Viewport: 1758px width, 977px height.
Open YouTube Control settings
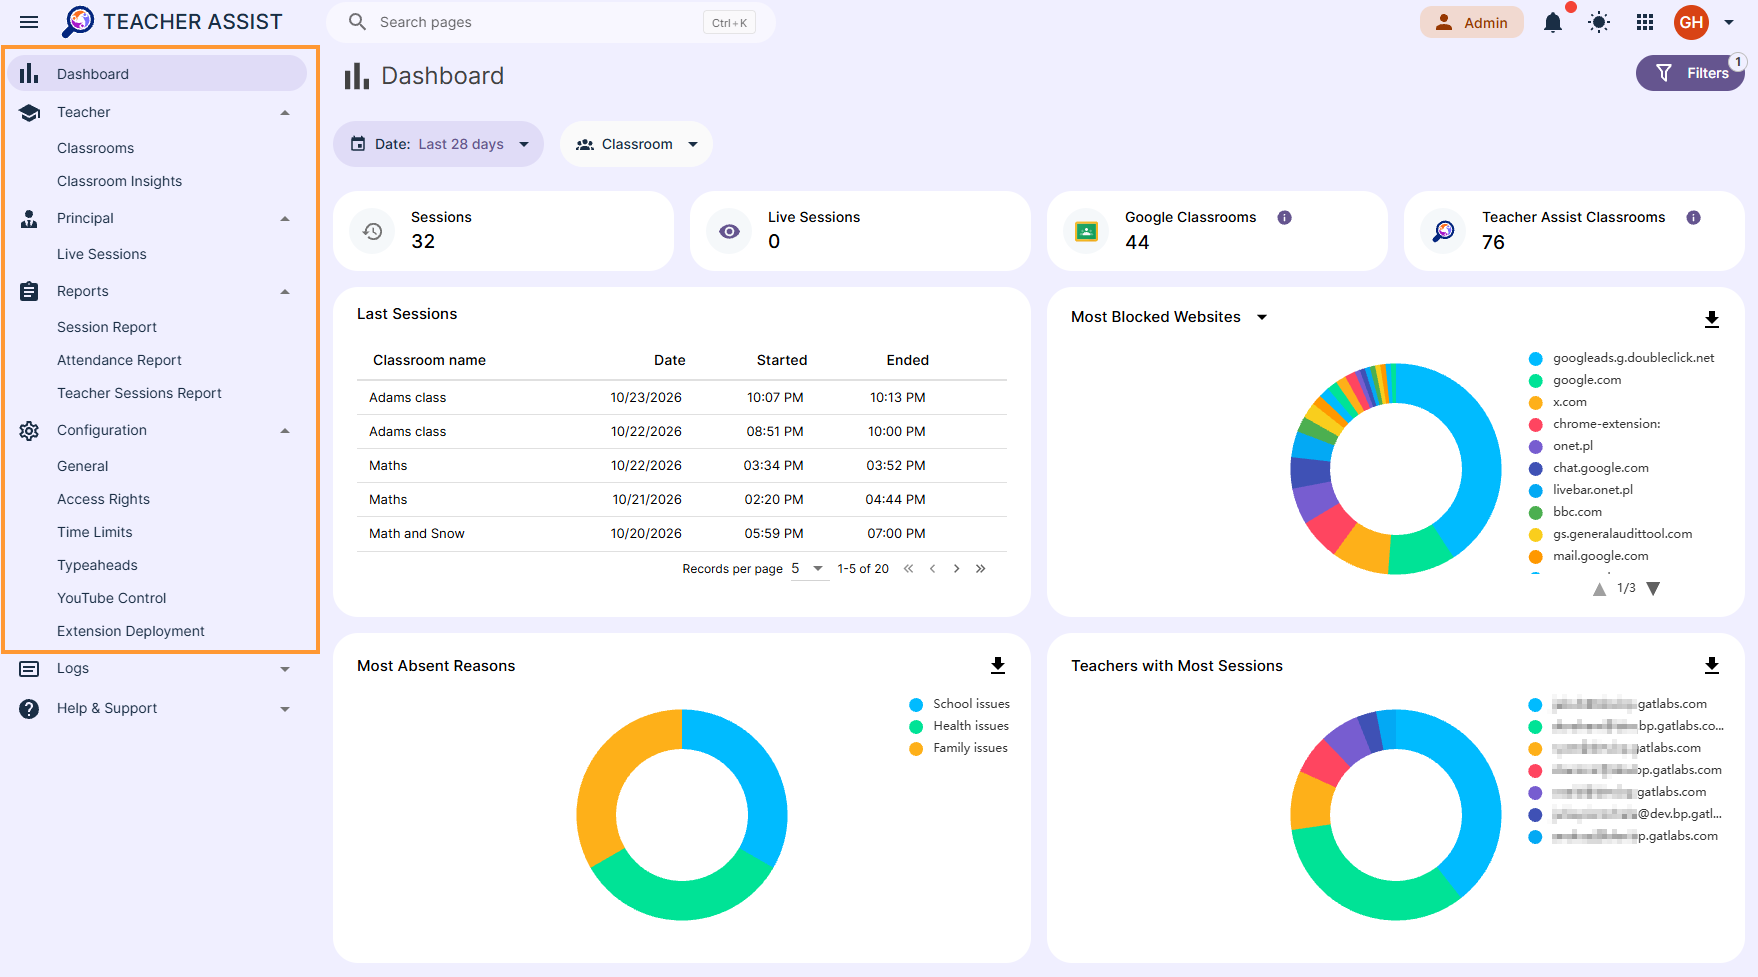pos(111,598)
